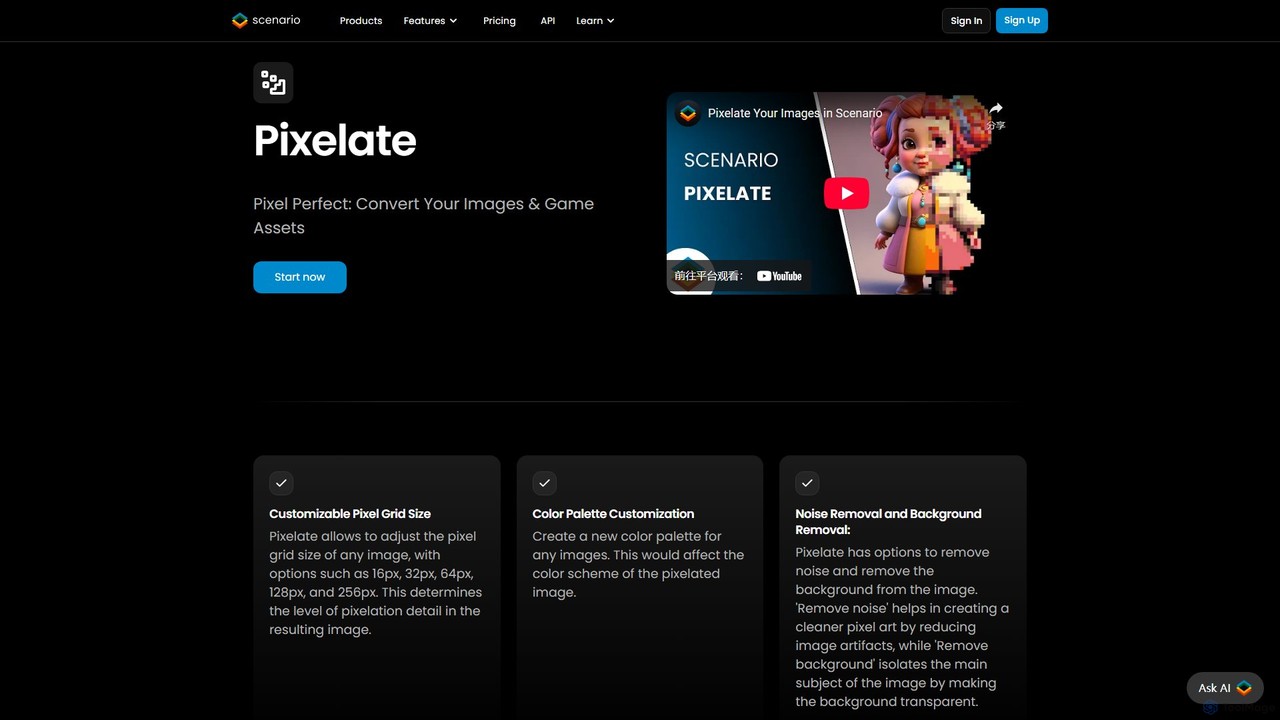Click the video title Pixelate Your Images in Scenario

[x=795, y=113]
